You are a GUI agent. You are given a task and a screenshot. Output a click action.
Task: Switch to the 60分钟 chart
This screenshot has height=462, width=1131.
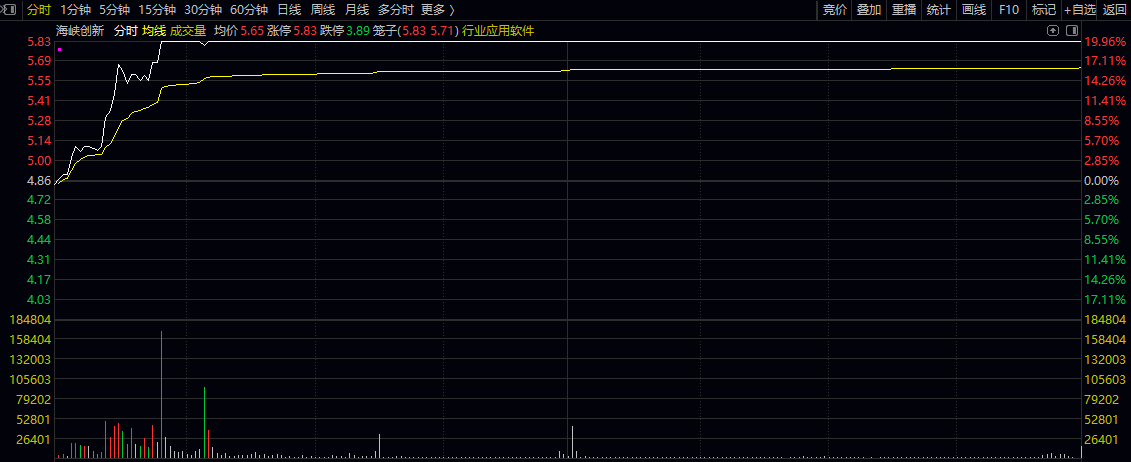249,9
